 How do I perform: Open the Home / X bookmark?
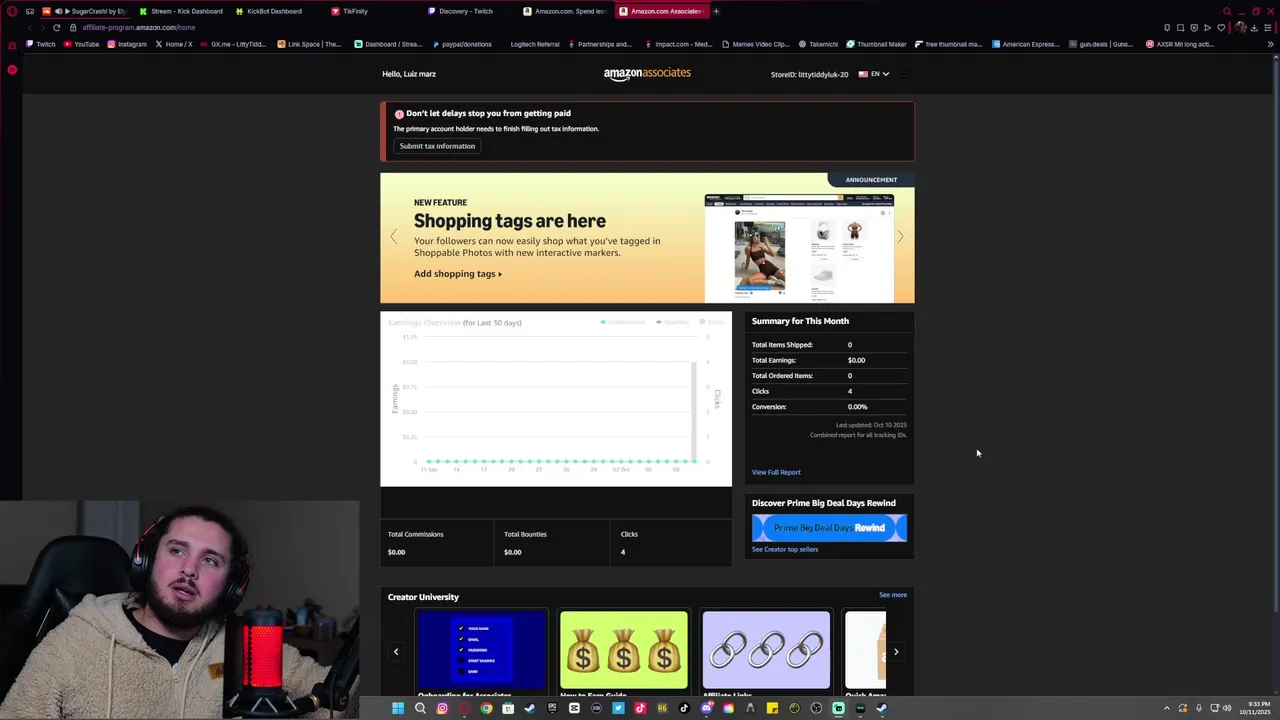pos(173,44)
